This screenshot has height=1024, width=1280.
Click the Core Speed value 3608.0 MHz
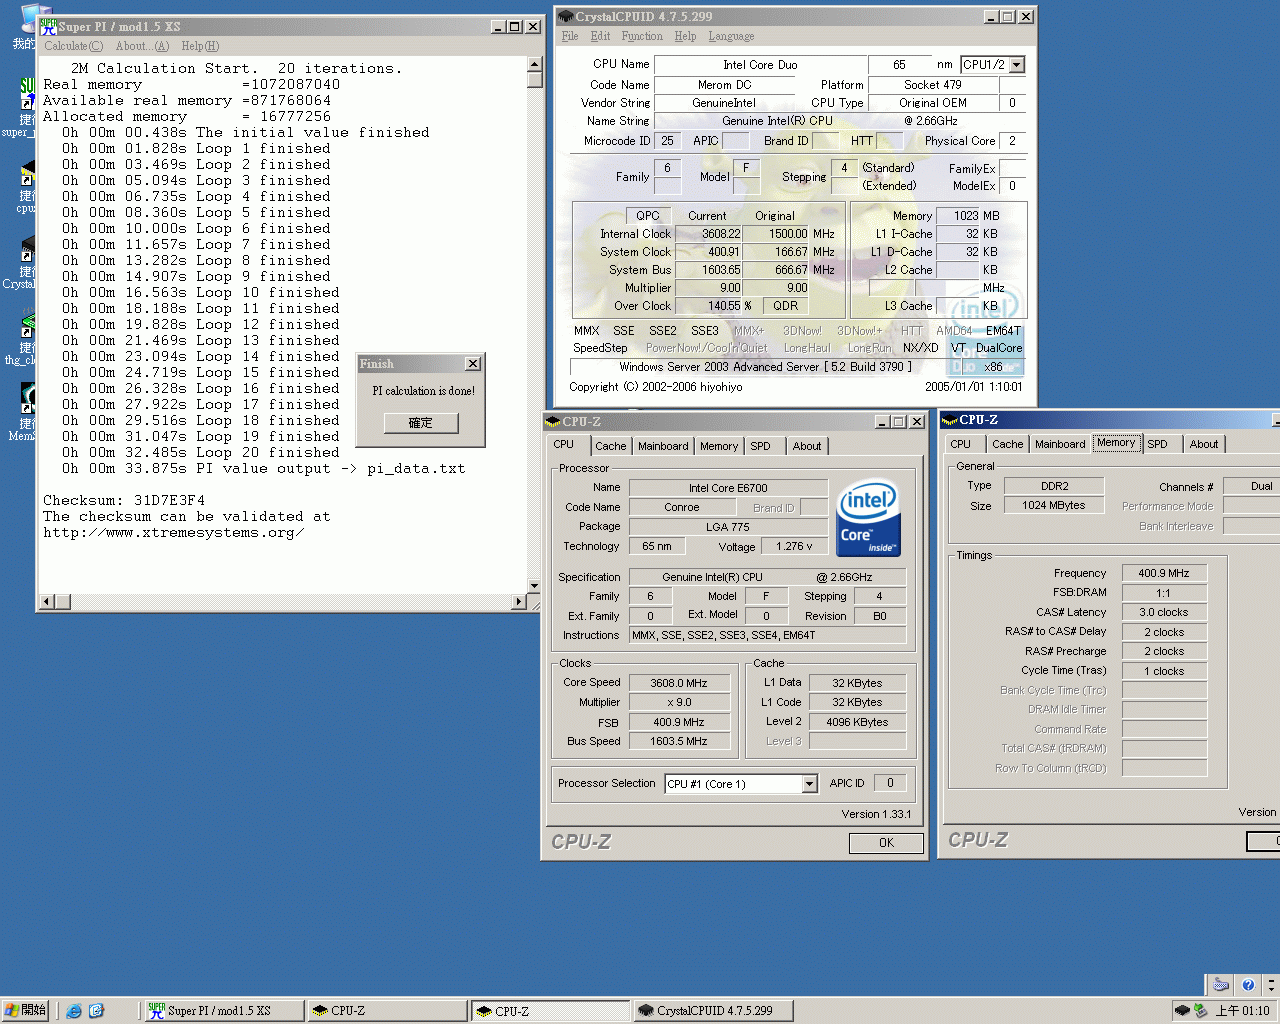pos(678,683)
